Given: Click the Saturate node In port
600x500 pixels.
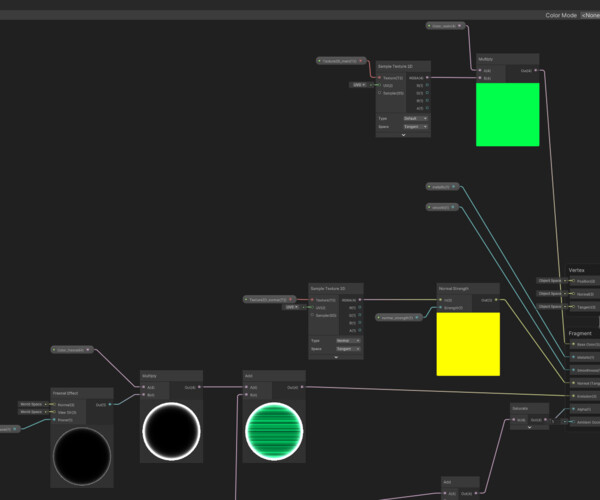Looking at the screenshot, I should point(514,420).
